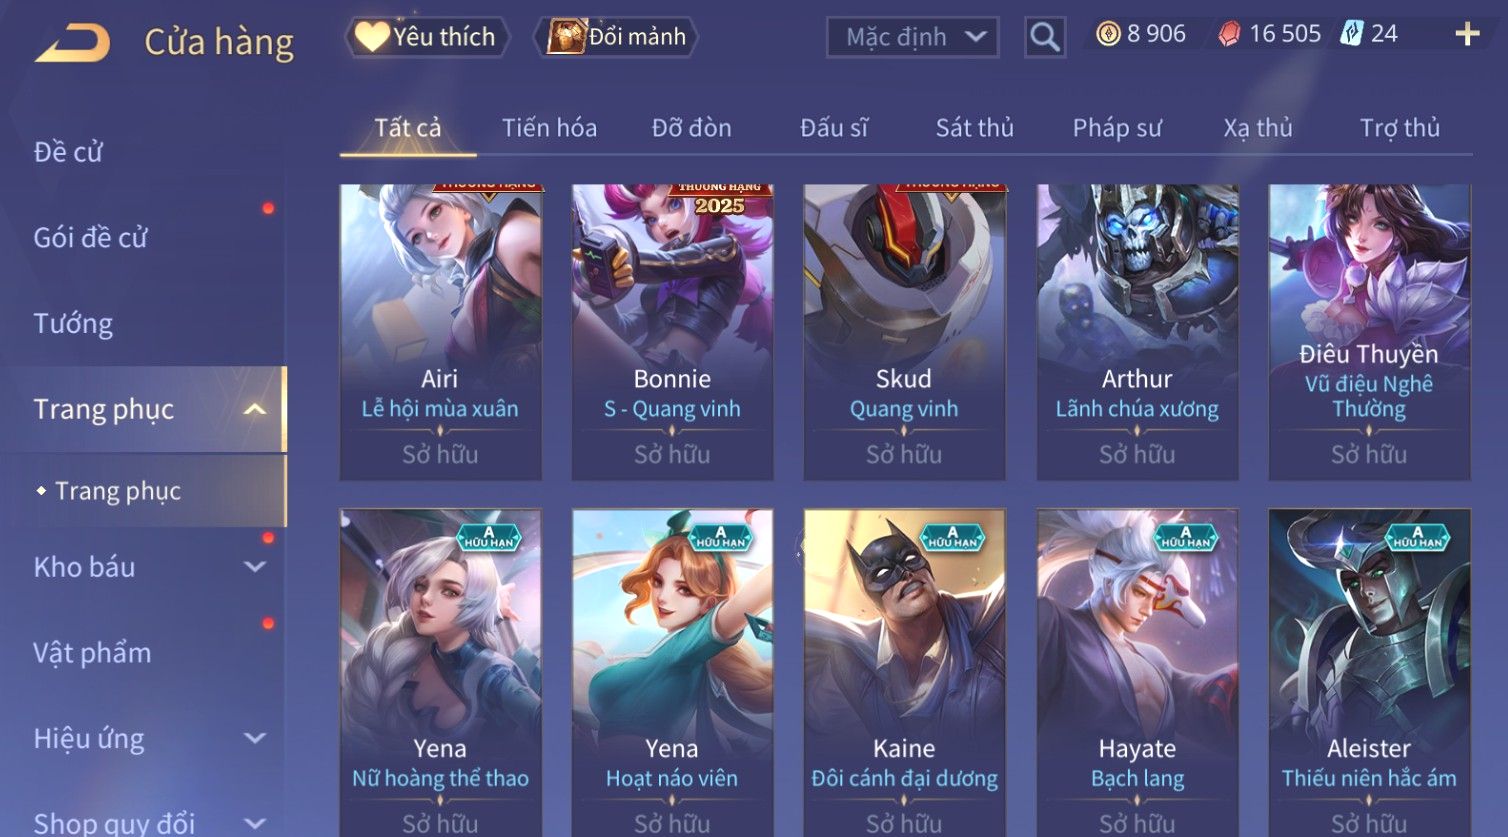Viewport: 1508px width, 837px height.
Task: Tap the gold coin balance icon
Action: click(x=1108, y=34)
